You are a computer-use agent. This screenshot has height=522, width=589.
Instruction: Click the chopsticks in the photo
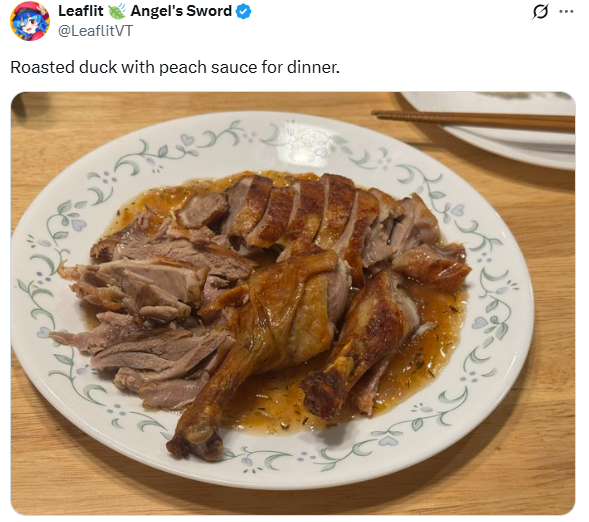473,120
